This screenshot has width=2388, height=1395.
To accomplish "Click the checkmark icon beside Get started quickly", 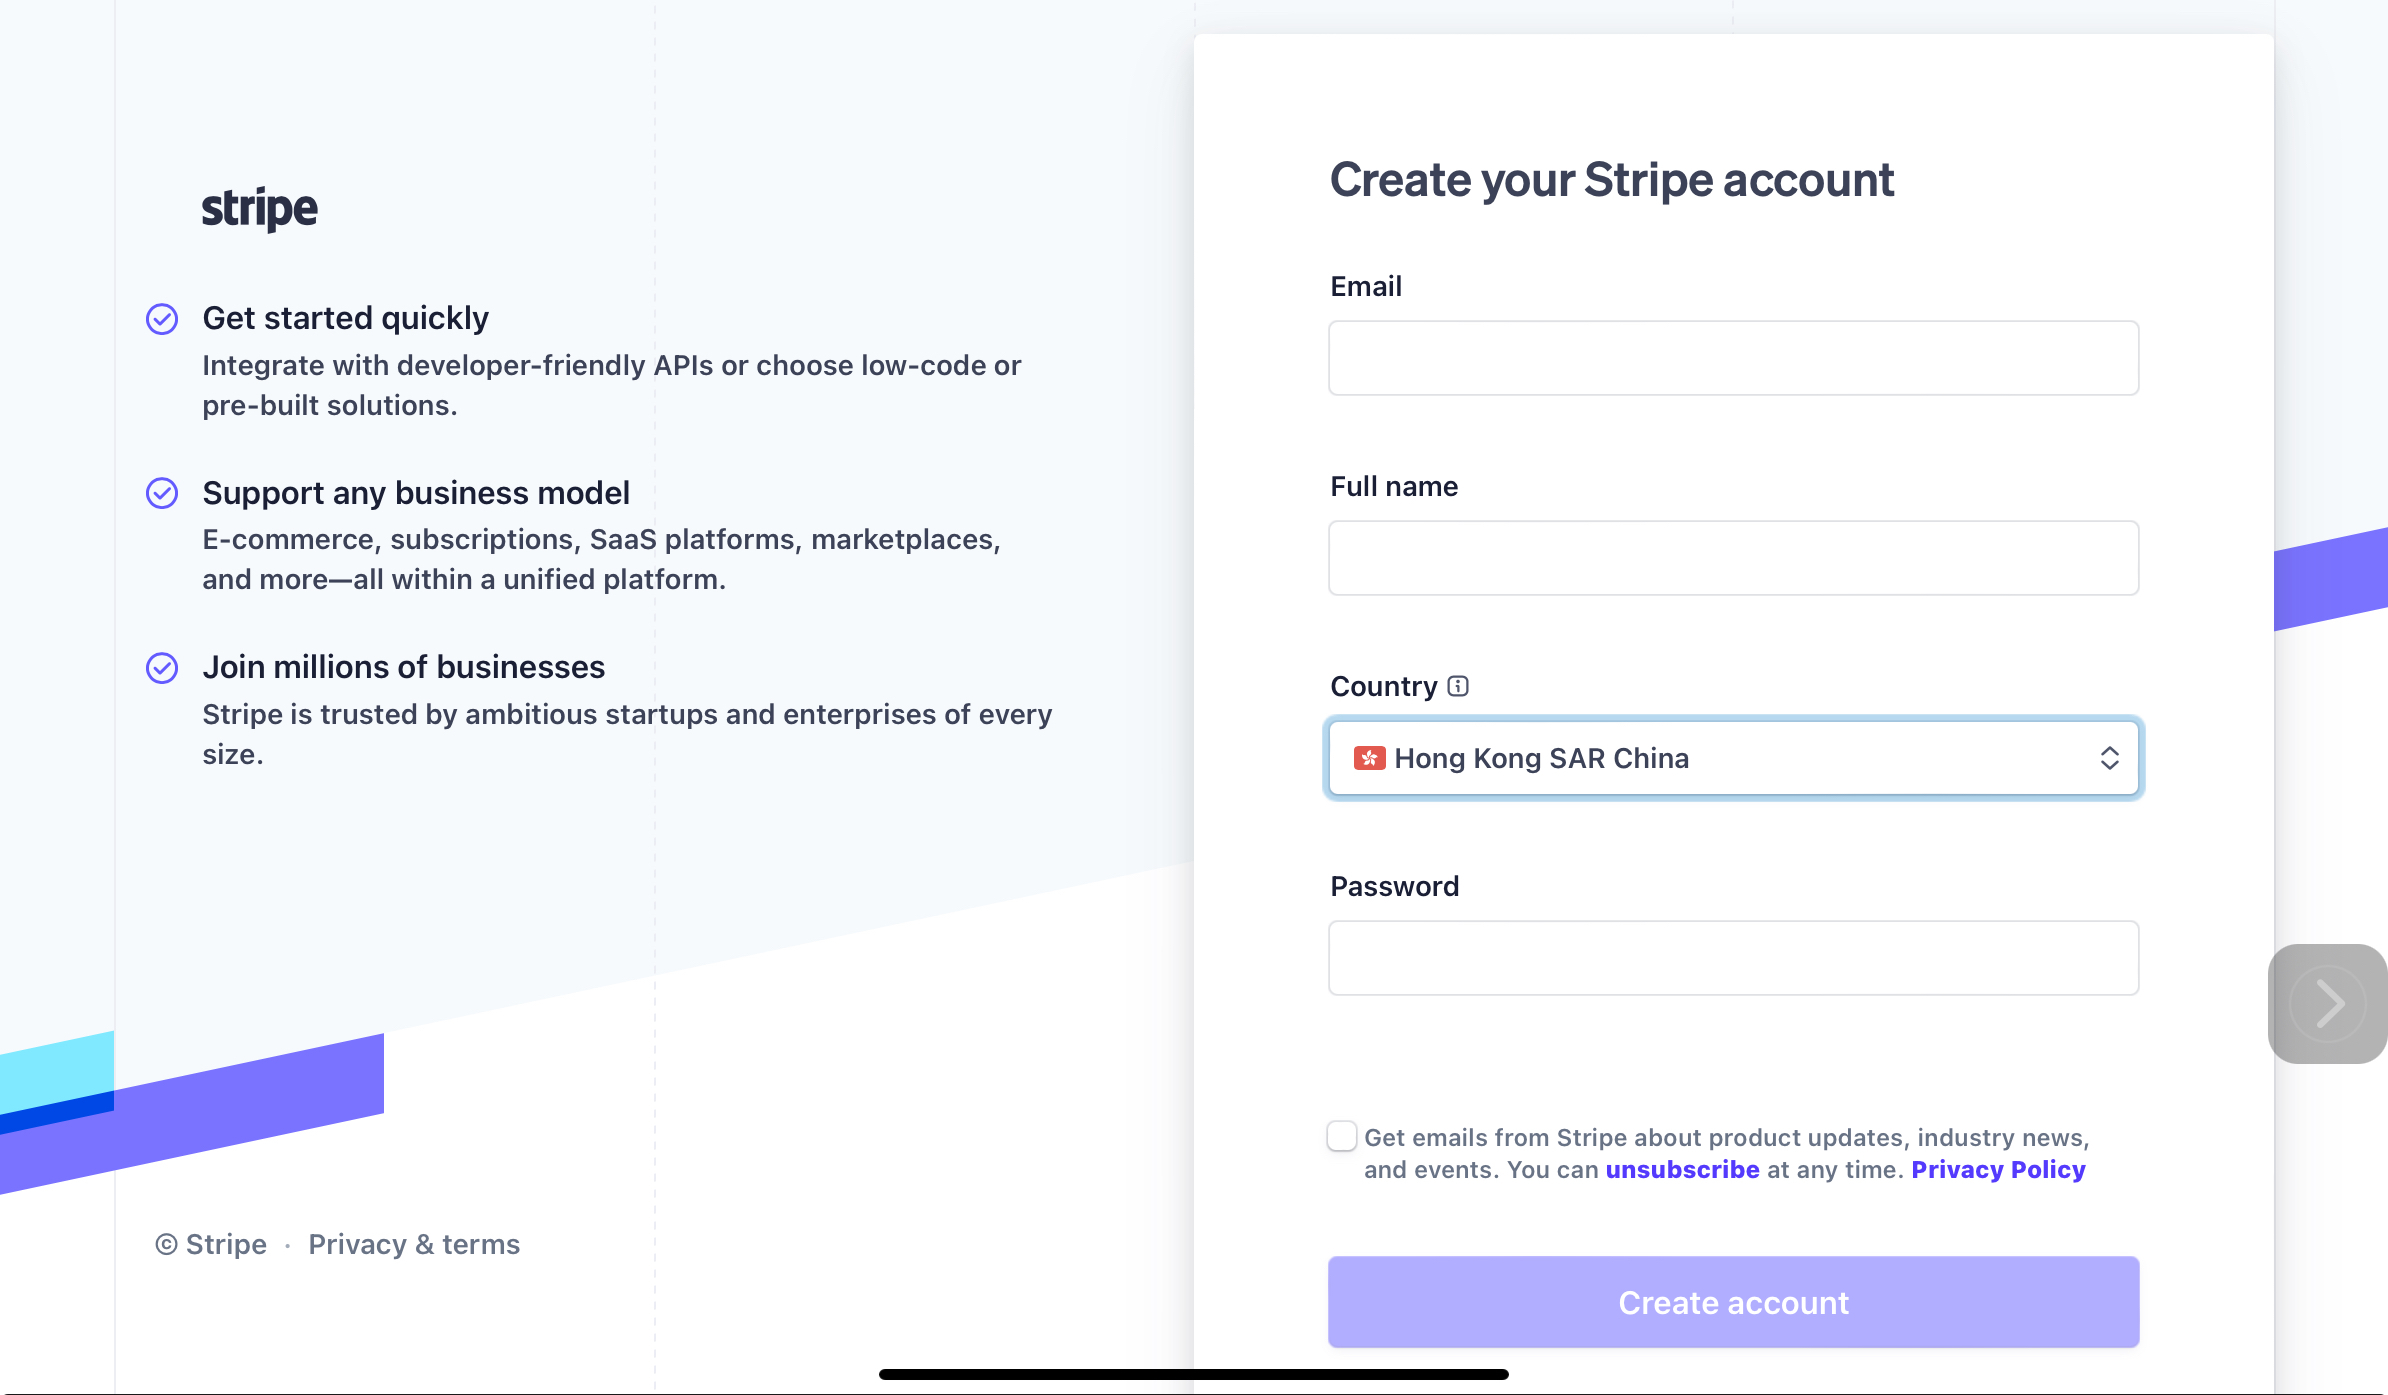I will point(162,319).
